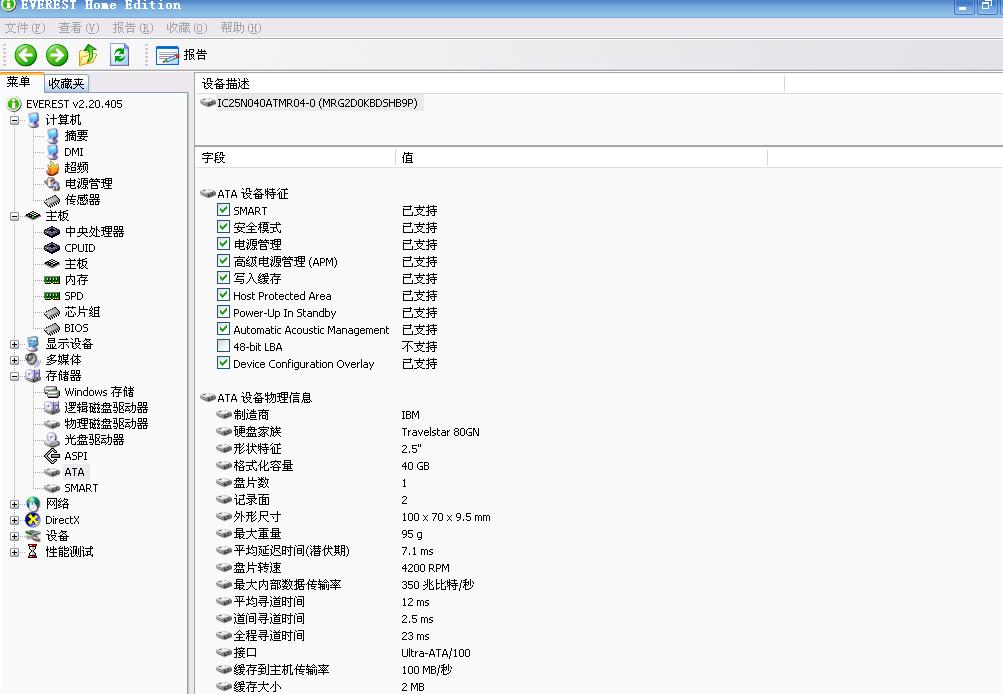Click the 报告 report icon in toolbar
This screenshot has width=1003, height=694.
[x=168, y=55]
